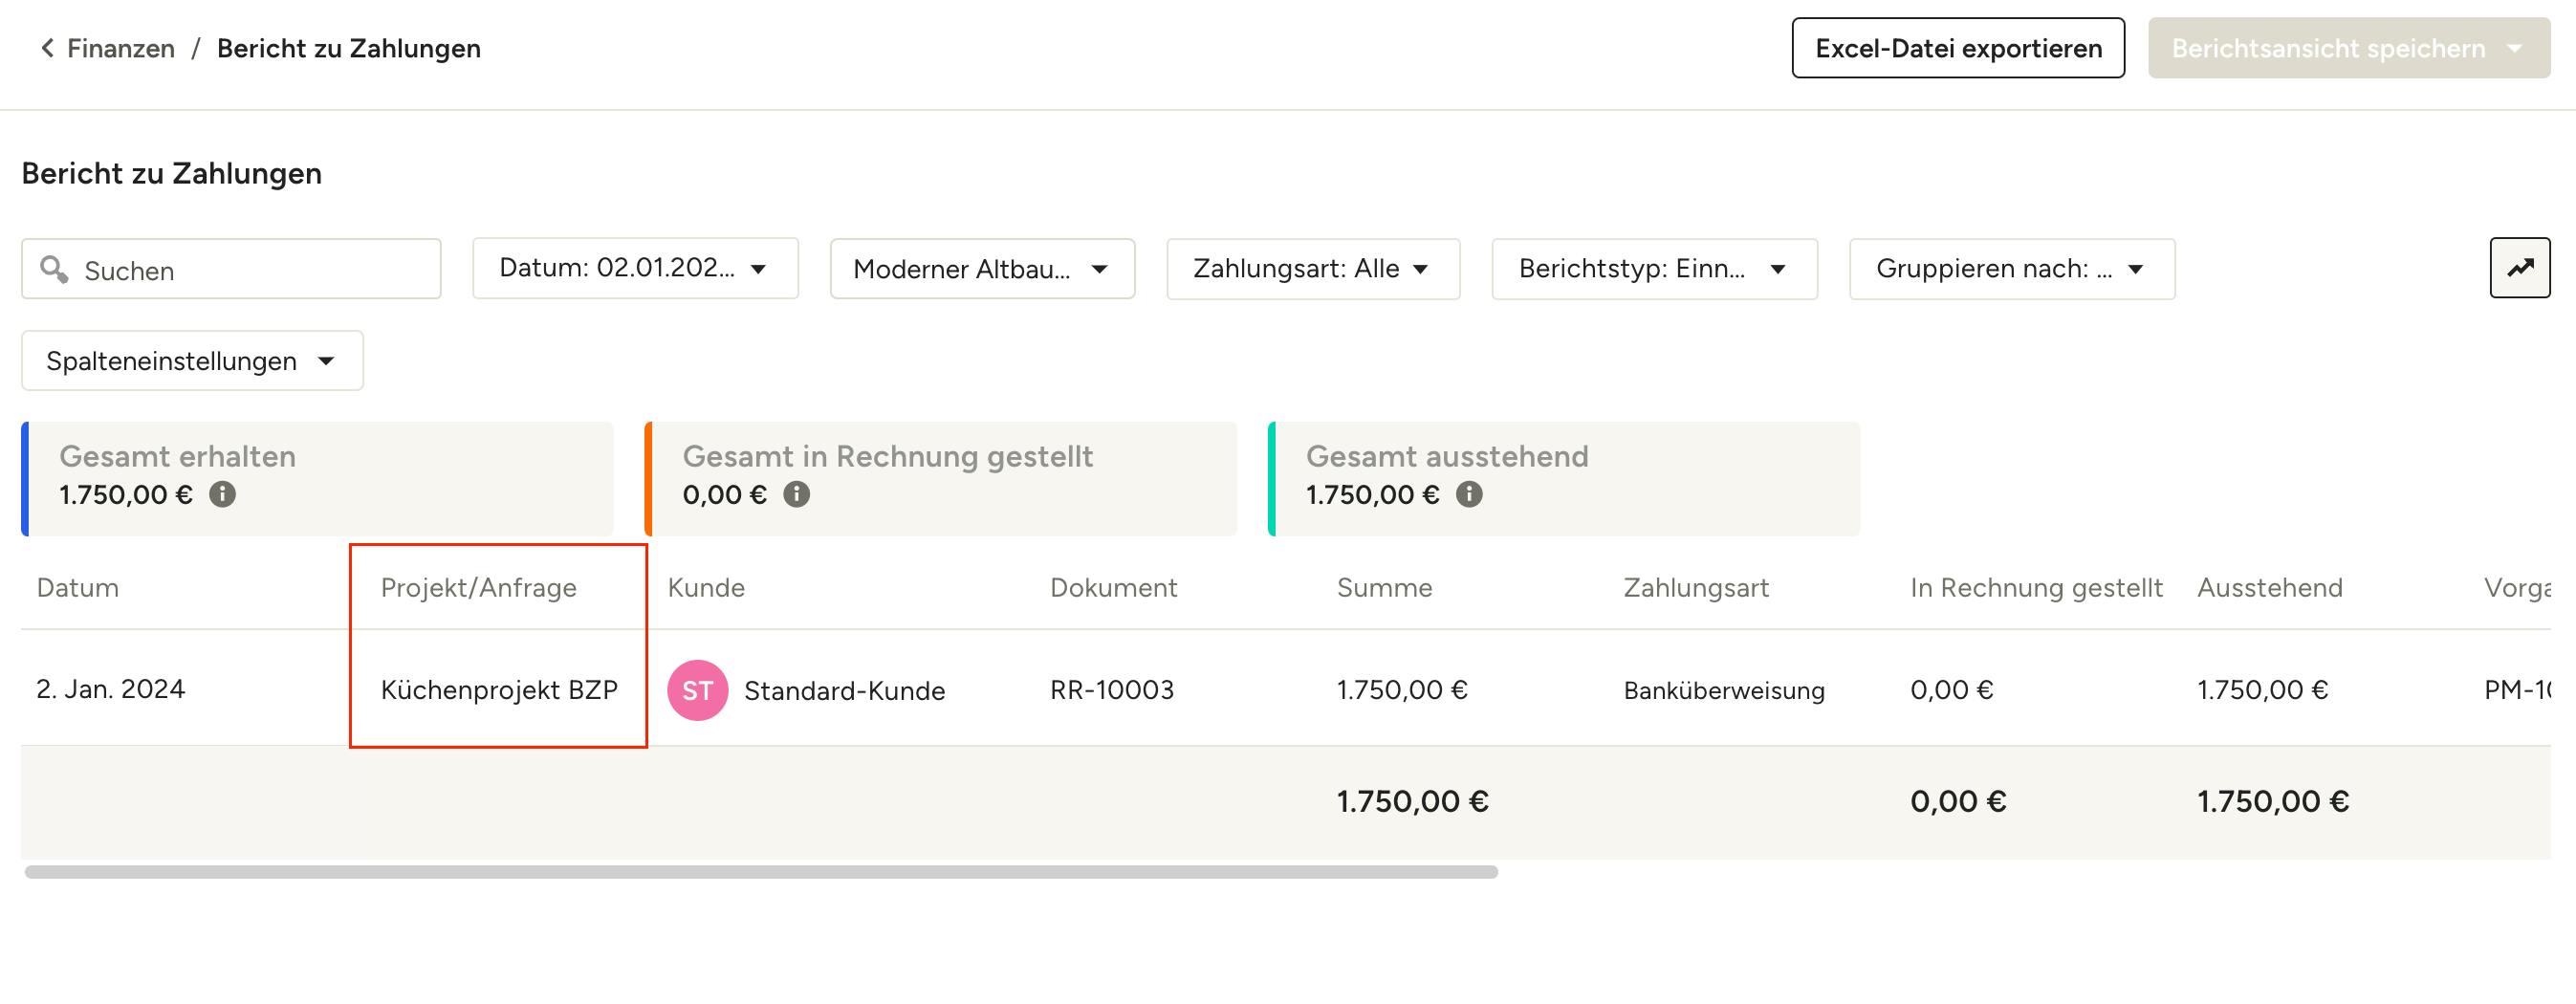
Task: Click info icon beside Gesamt ausstehend amount
Action: 1469,494
